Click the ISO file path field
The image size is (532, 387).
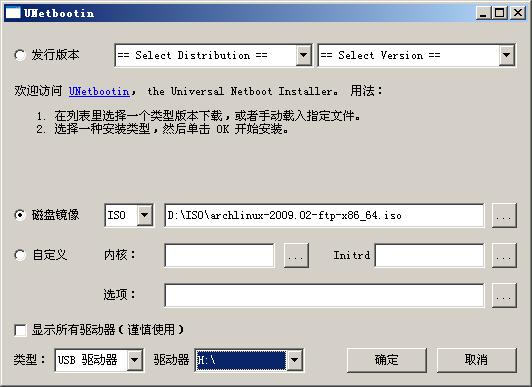click(x=324, y=215)
